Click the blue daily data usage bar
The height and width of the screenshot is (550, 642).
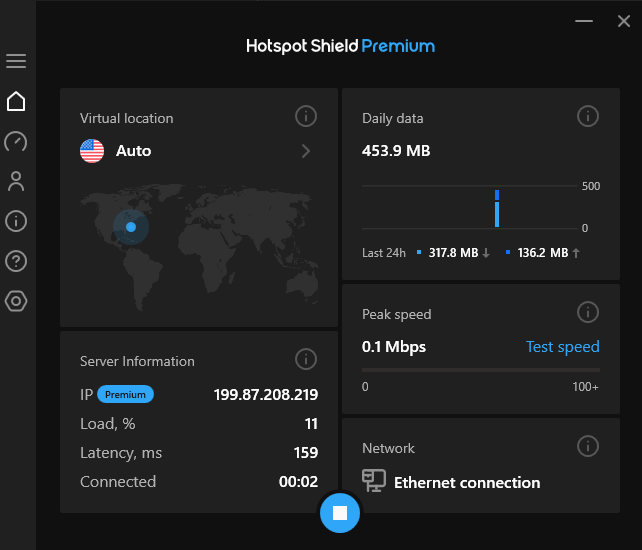(x=497, y=208)
